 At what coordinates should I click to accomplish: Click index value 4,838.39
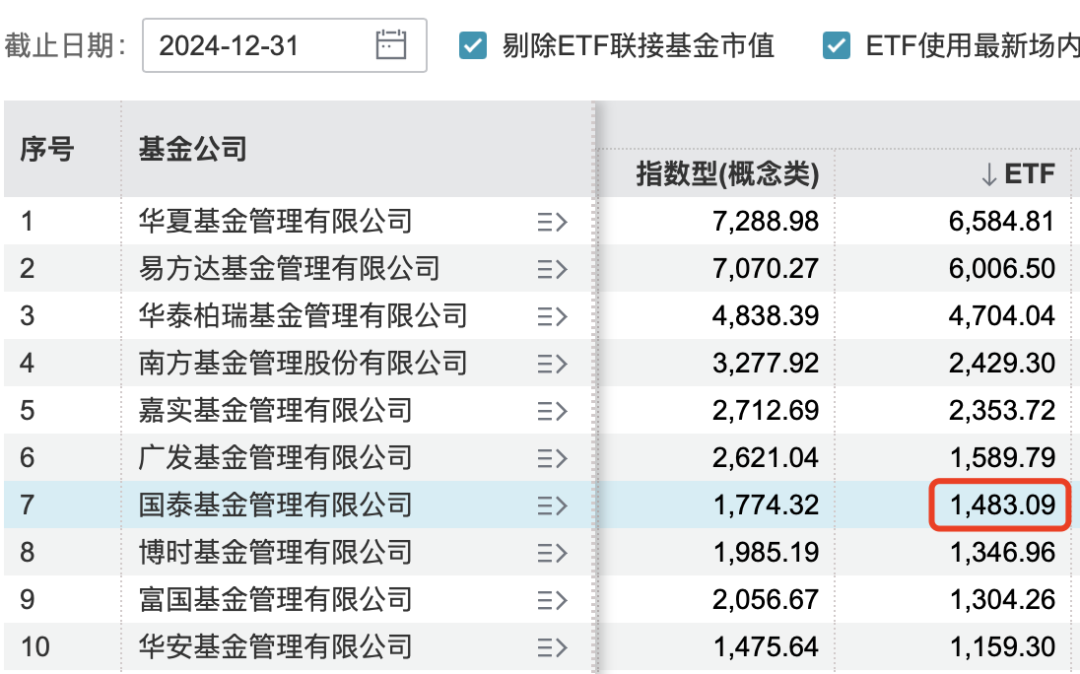(765, 315)
